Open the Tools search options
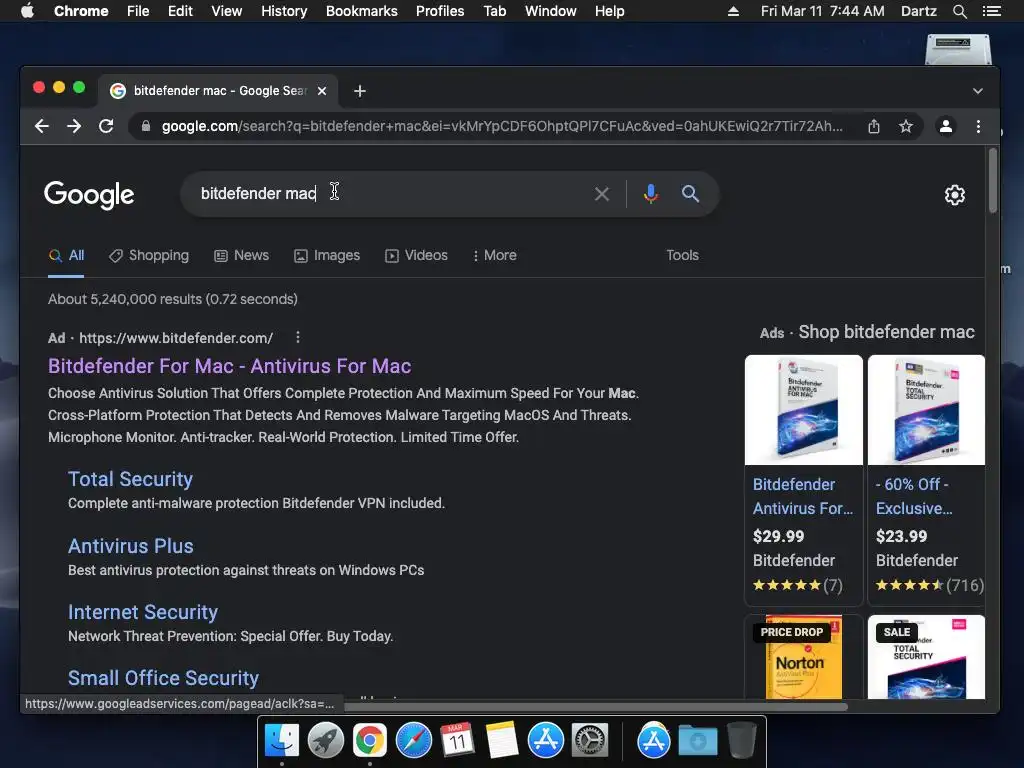Screen dimensions: 1024x768 click(682, 255)
